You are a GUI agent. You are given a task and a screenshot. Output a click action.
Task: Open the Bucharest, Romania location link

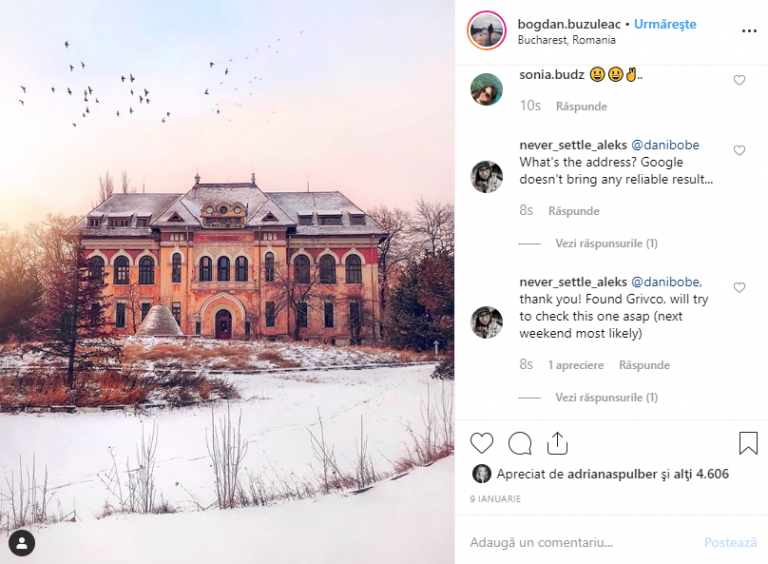click(566, 40)
